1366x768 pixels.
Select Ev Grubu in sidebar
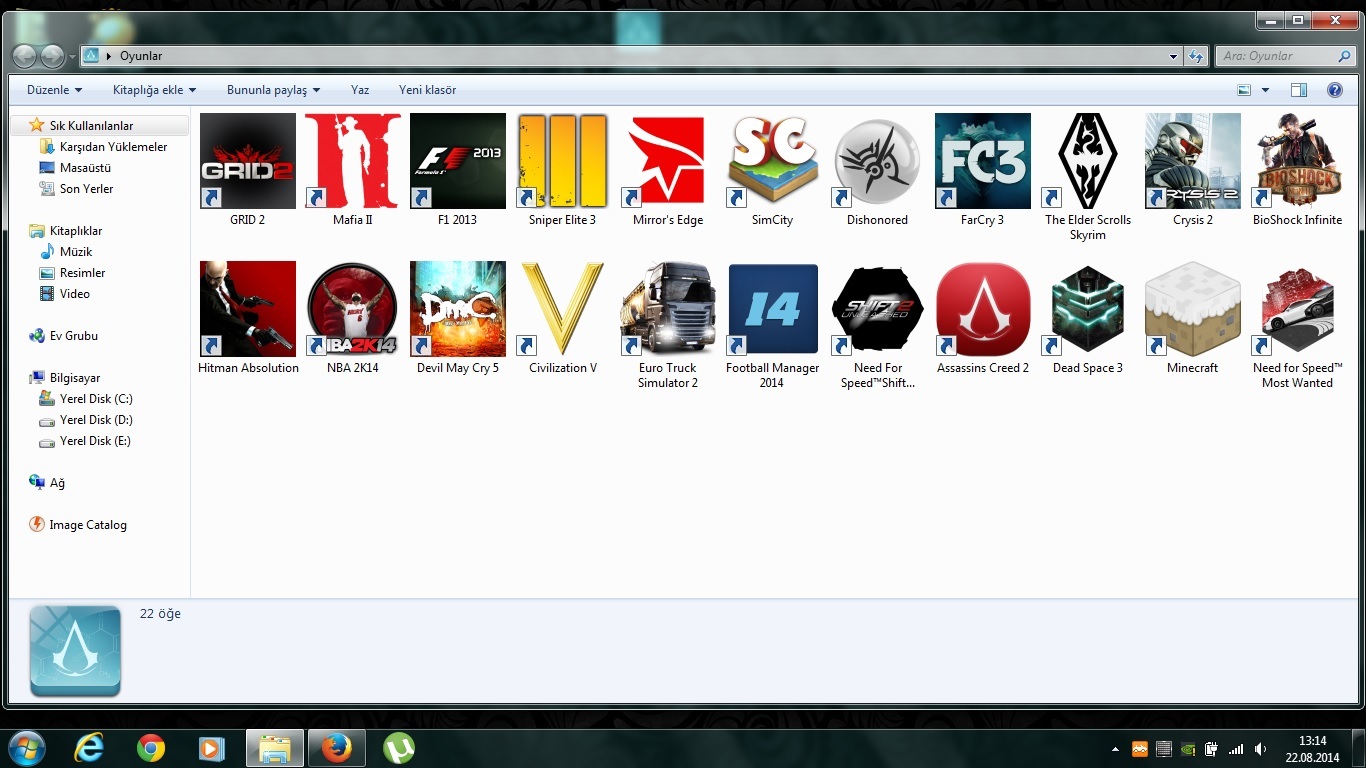pos(73,336)
